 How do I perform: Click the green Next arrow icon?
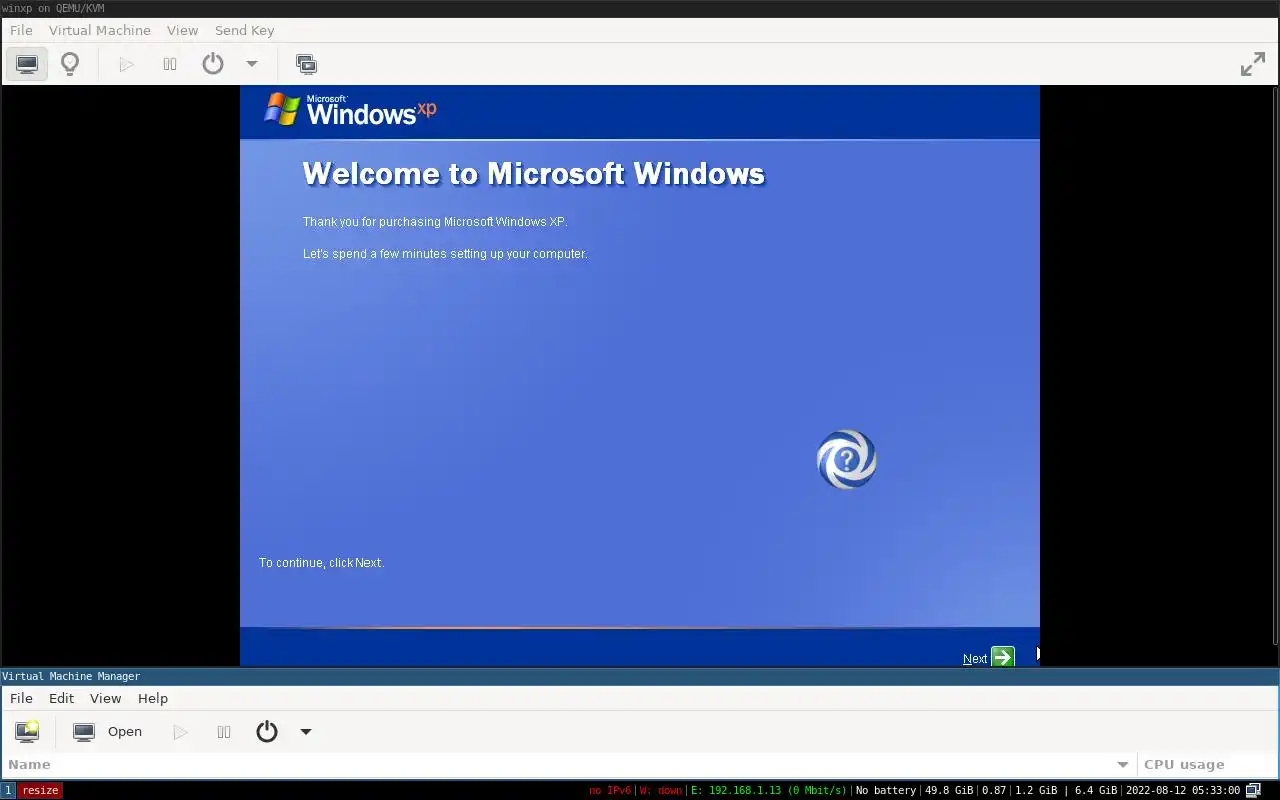tap(1003, 657)
